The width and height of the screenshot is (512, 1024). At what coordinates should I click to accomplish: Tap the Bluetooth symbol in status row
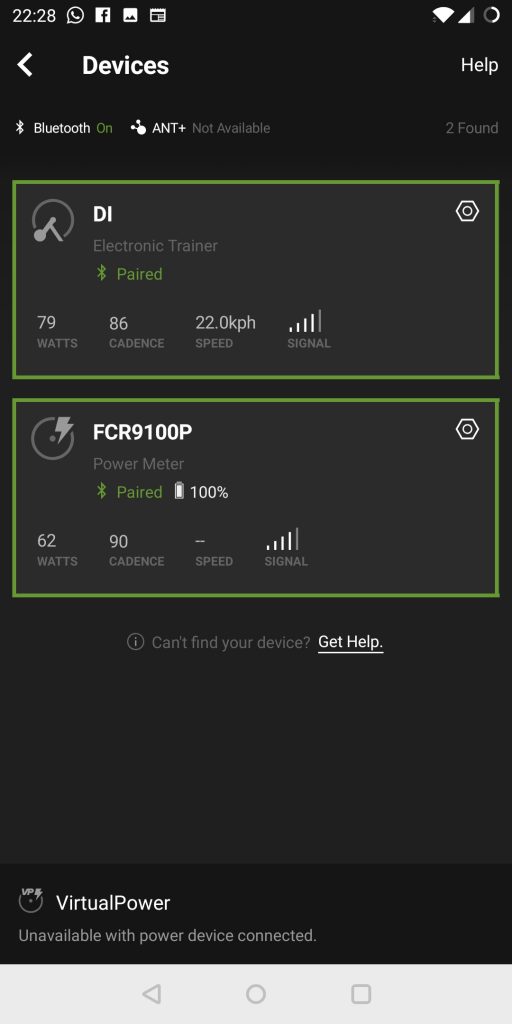tap(20, 127)
